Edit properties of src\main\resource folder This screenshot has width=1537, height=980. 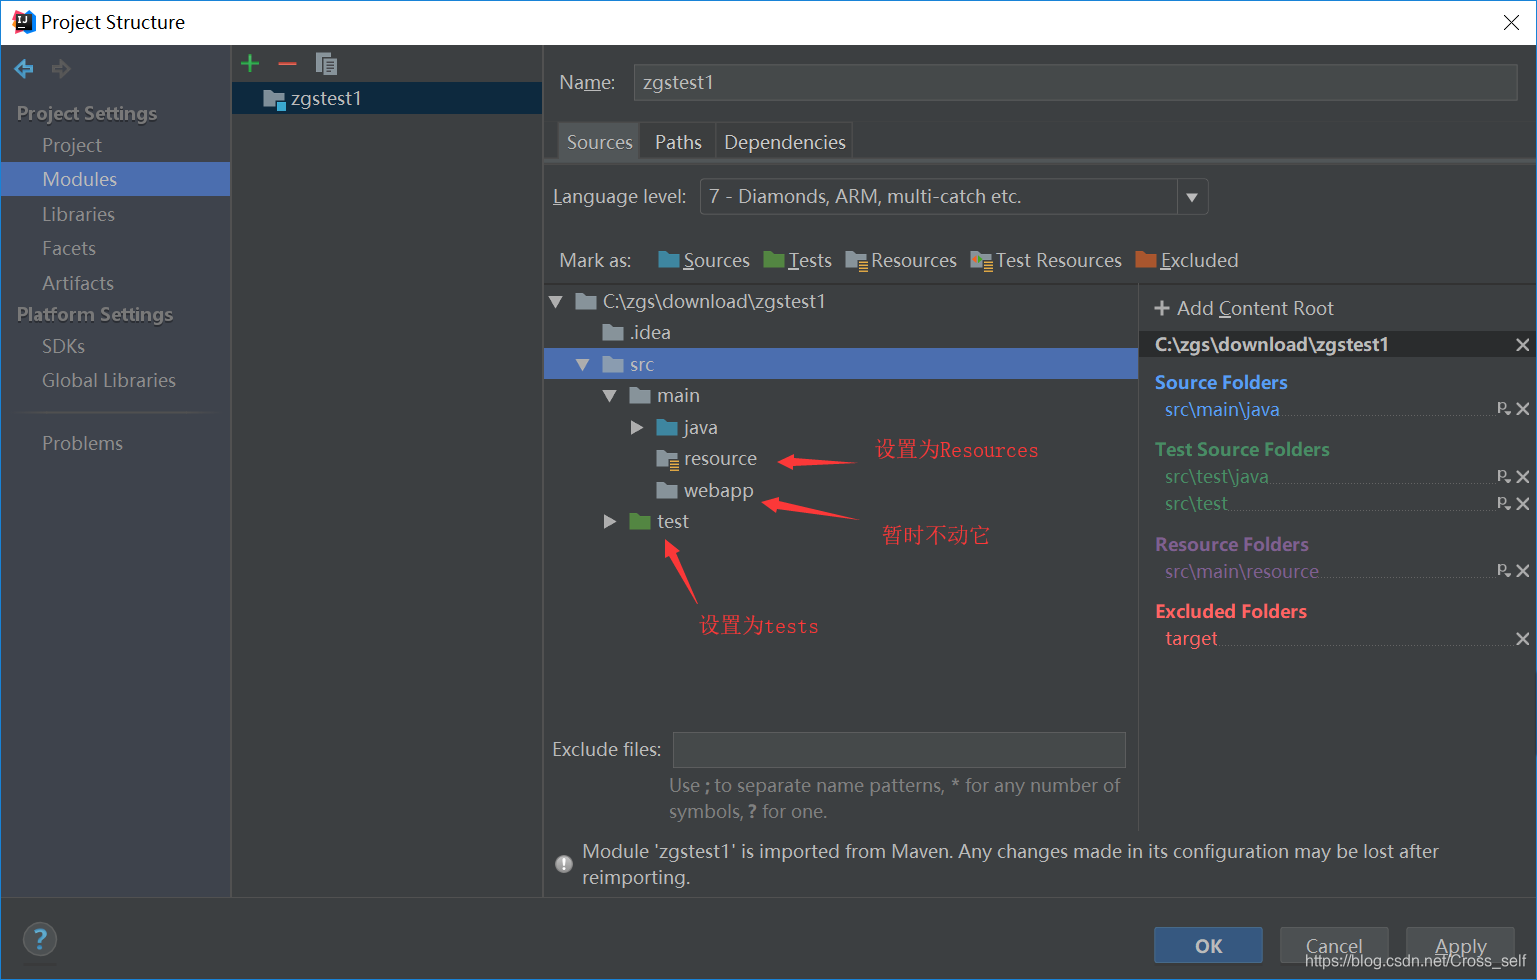tap(1504, 570)
